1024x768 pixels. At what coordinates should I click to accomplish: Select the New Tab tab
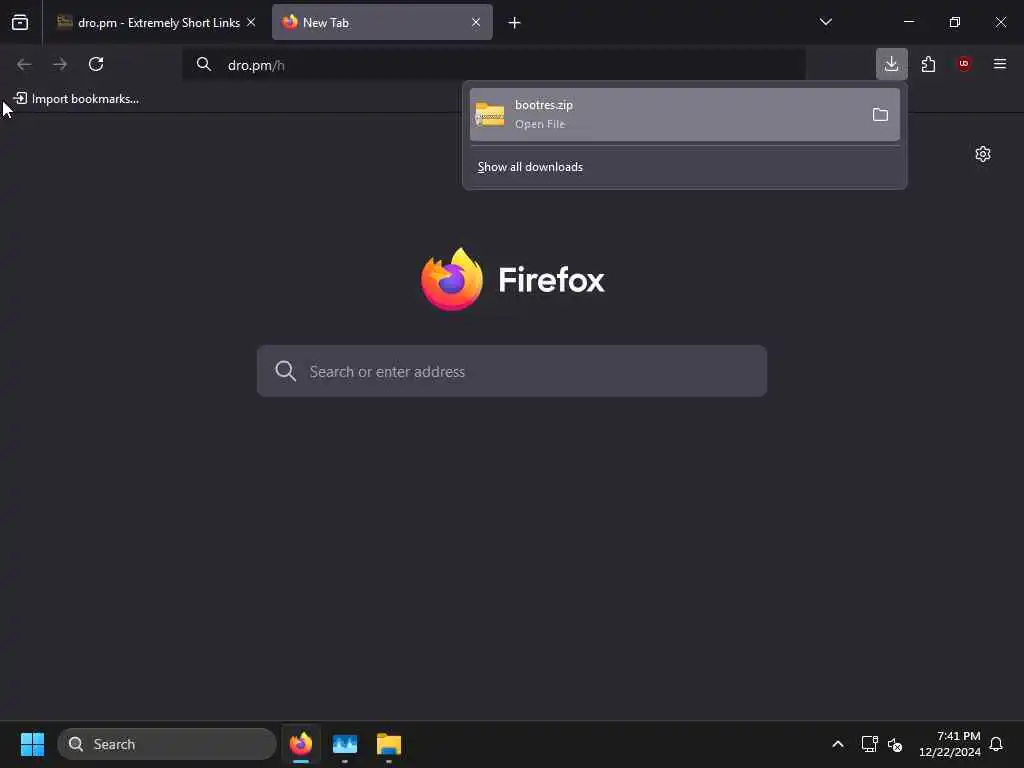click(x=382, y=22)
